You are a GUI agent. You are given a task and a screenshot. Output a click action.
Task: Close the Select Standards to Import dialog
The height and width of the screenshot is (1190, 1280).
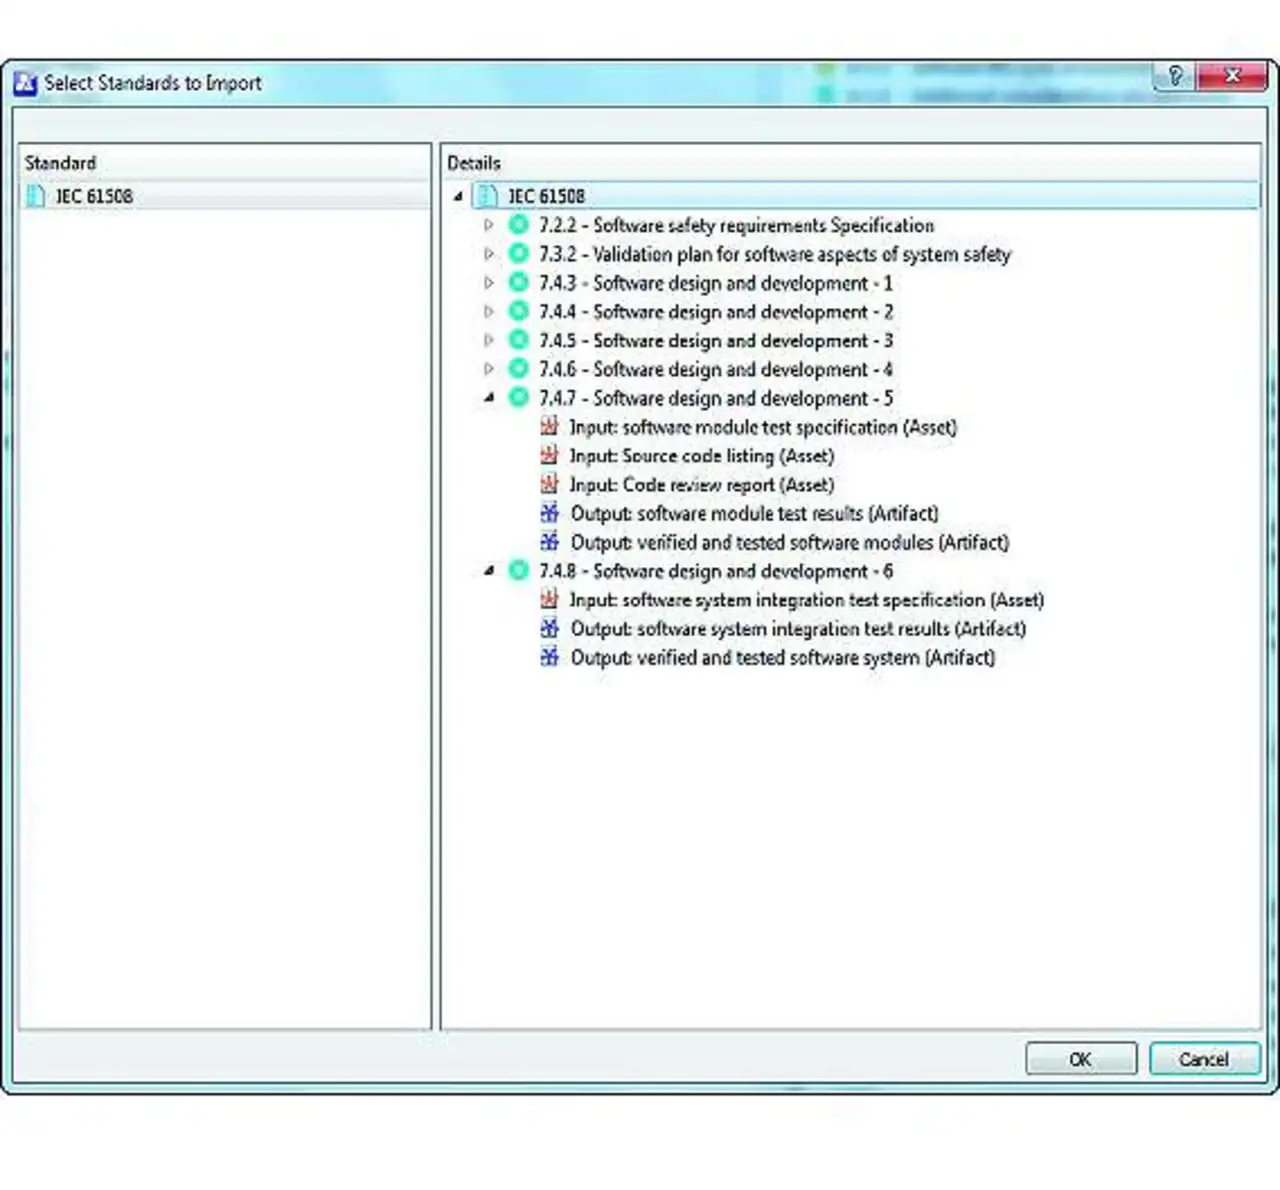tap(1232, 77)
